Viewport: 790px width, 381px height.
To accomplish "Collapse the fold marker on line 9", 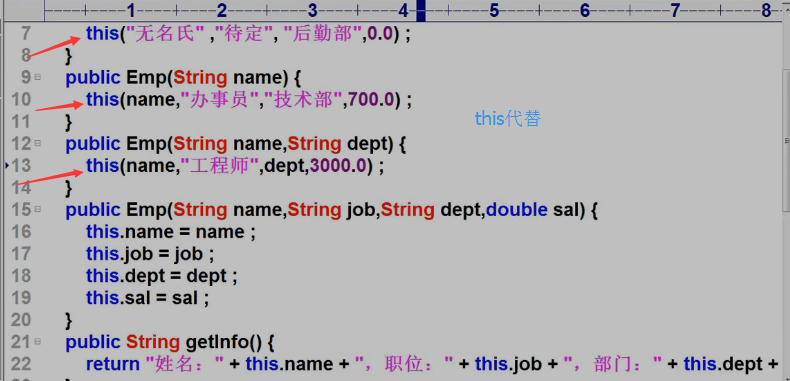I will [x=37, y=77].
